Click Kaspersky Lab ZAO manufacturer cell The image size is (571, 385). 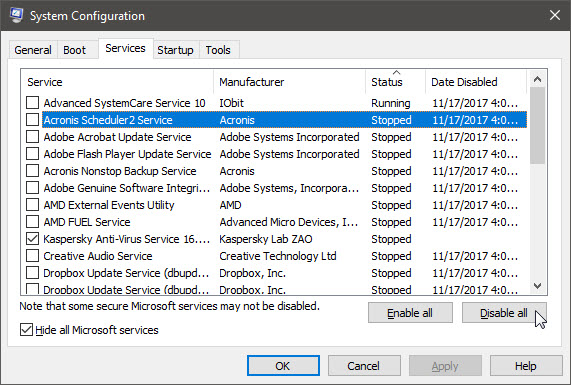(266, 239)
